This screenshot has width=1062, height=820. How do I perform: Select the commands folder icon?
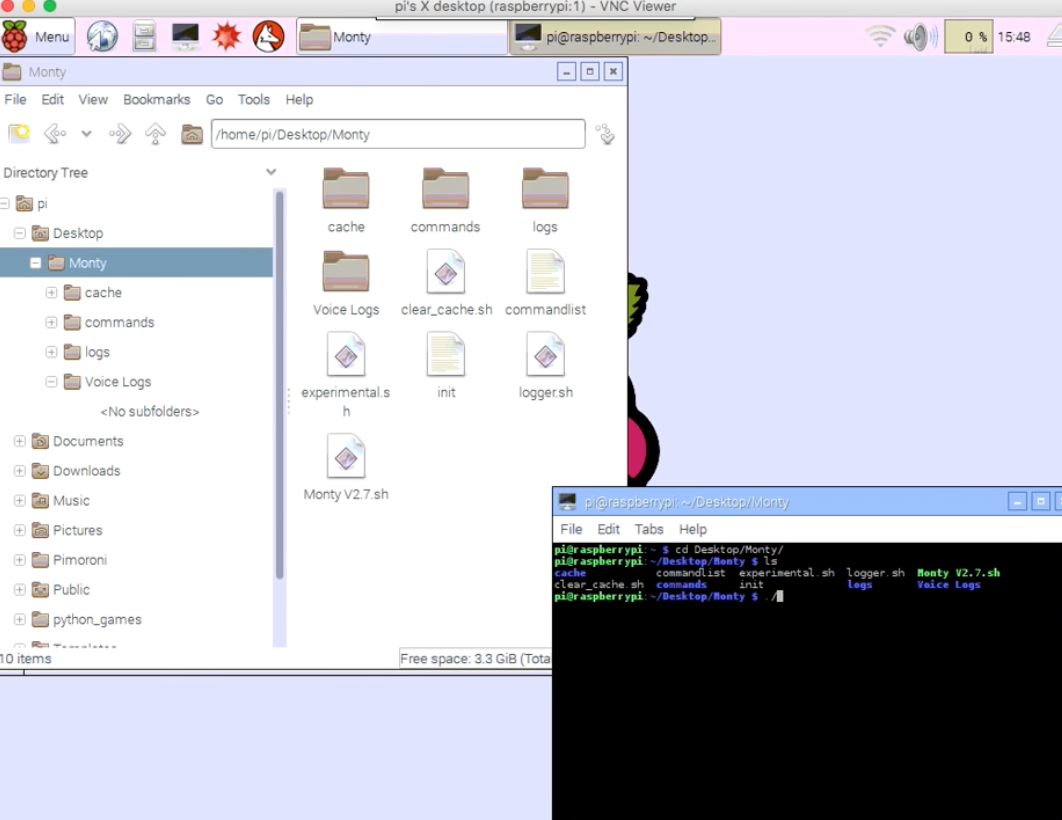click(x=445, y=190)
